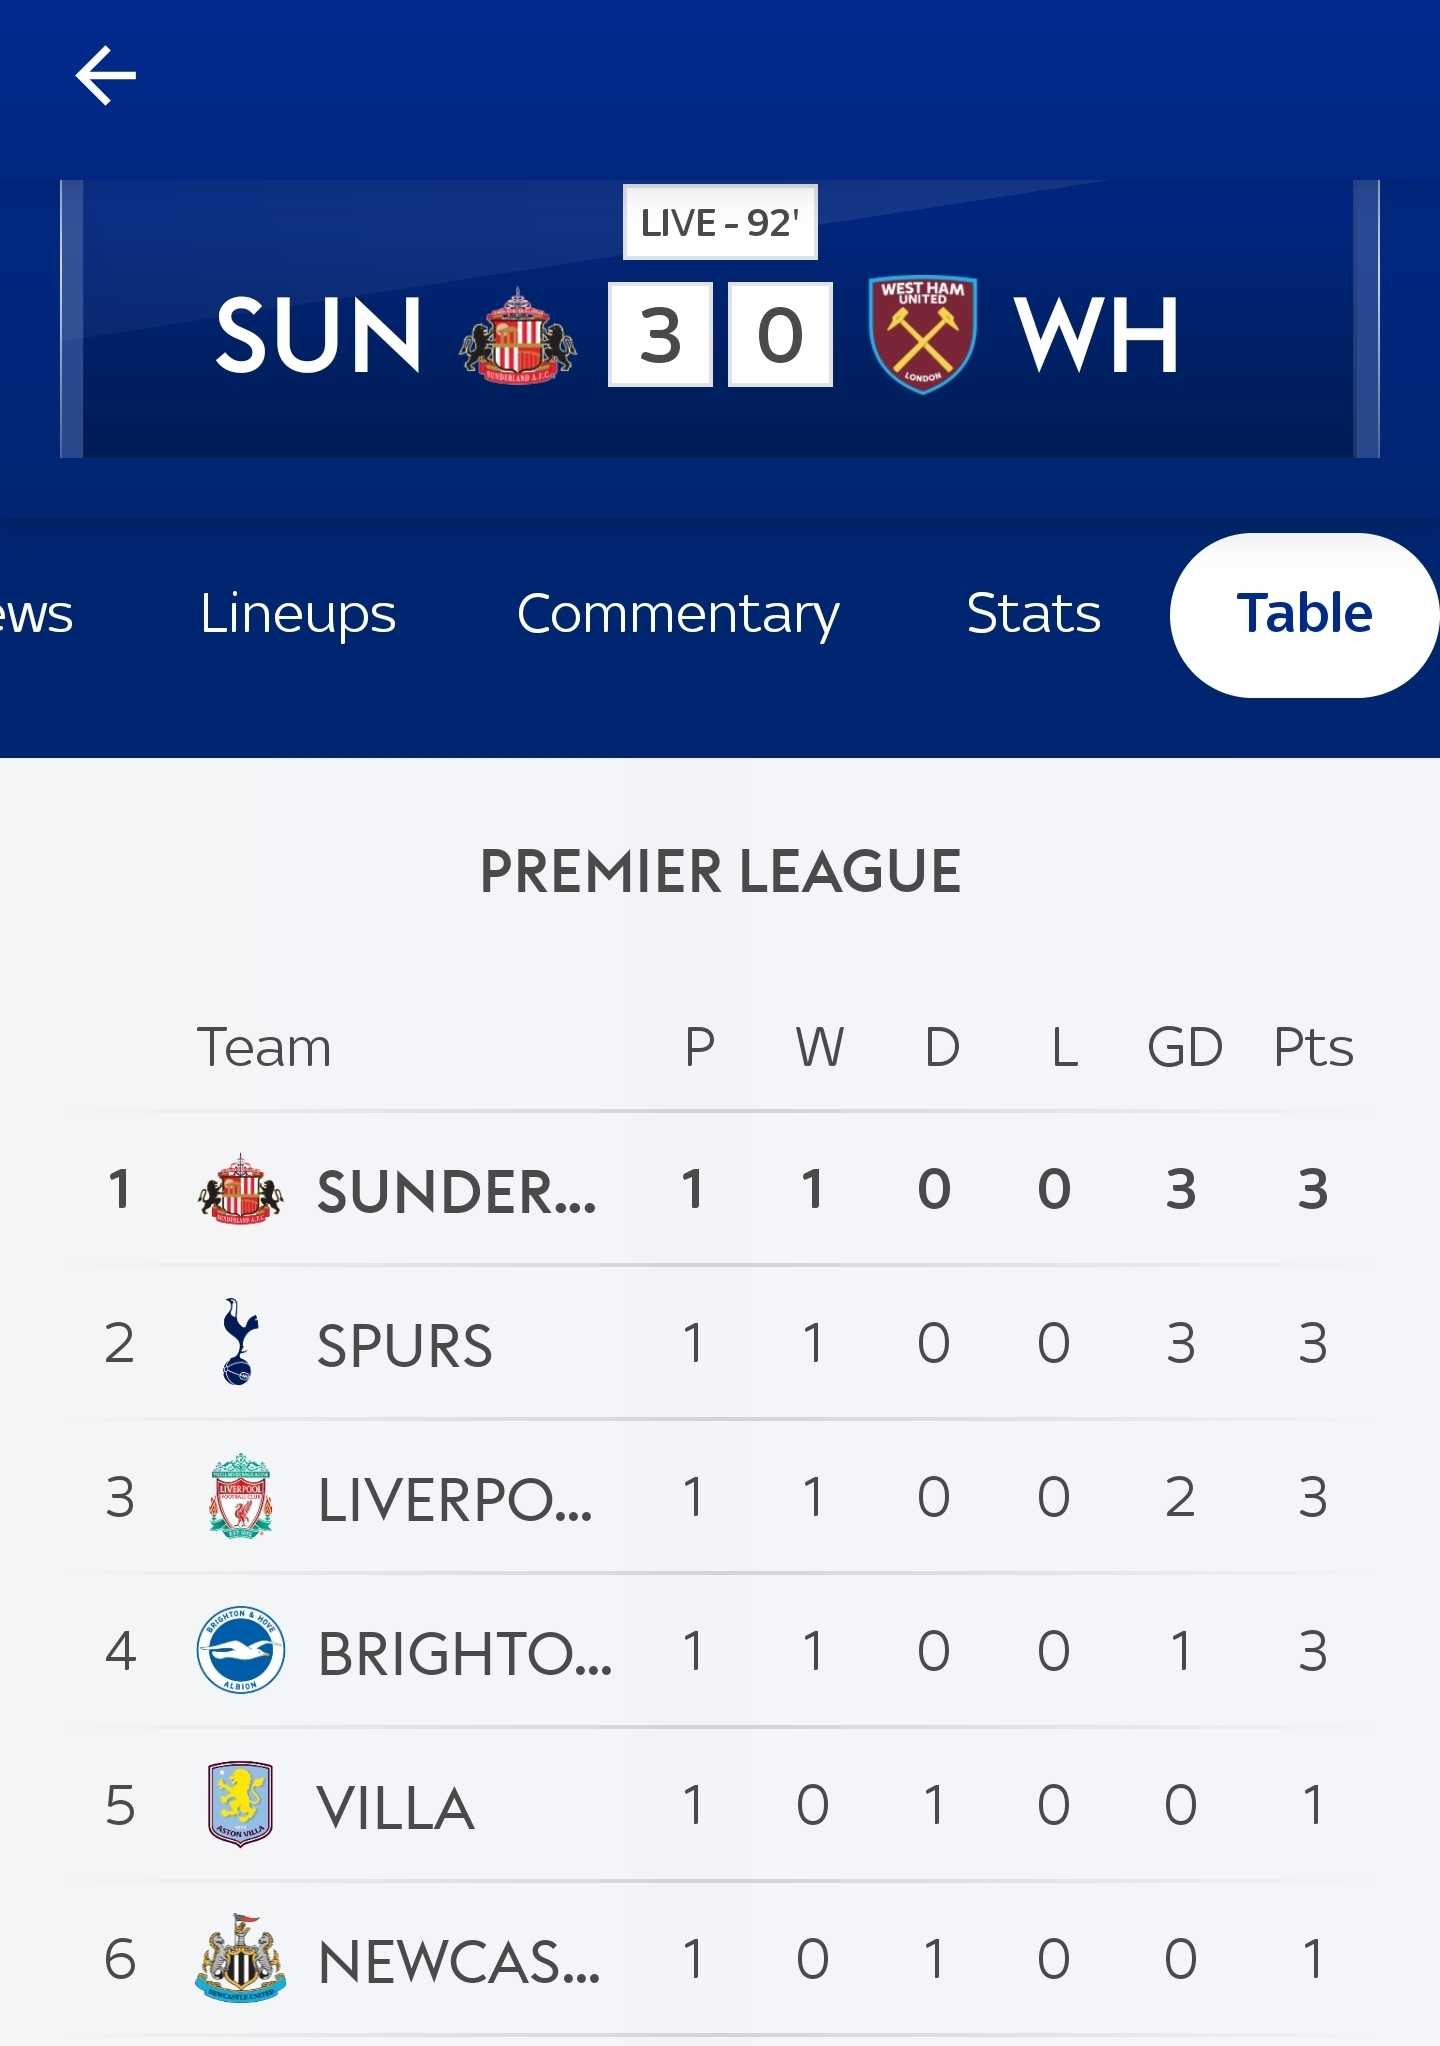This screenshot has width=1440, height=2046.
Task: Tap the Brighton badge in the table
Action: pos(240,1650)
